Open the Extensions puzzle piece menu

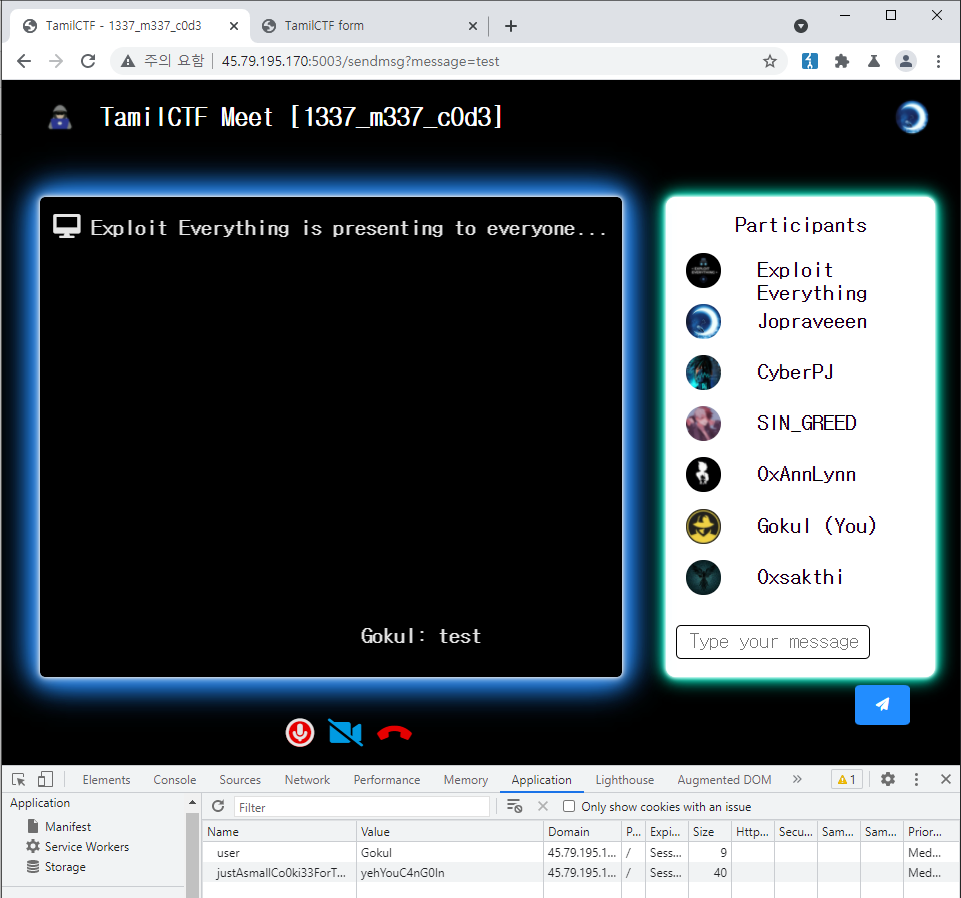[842, 61]
